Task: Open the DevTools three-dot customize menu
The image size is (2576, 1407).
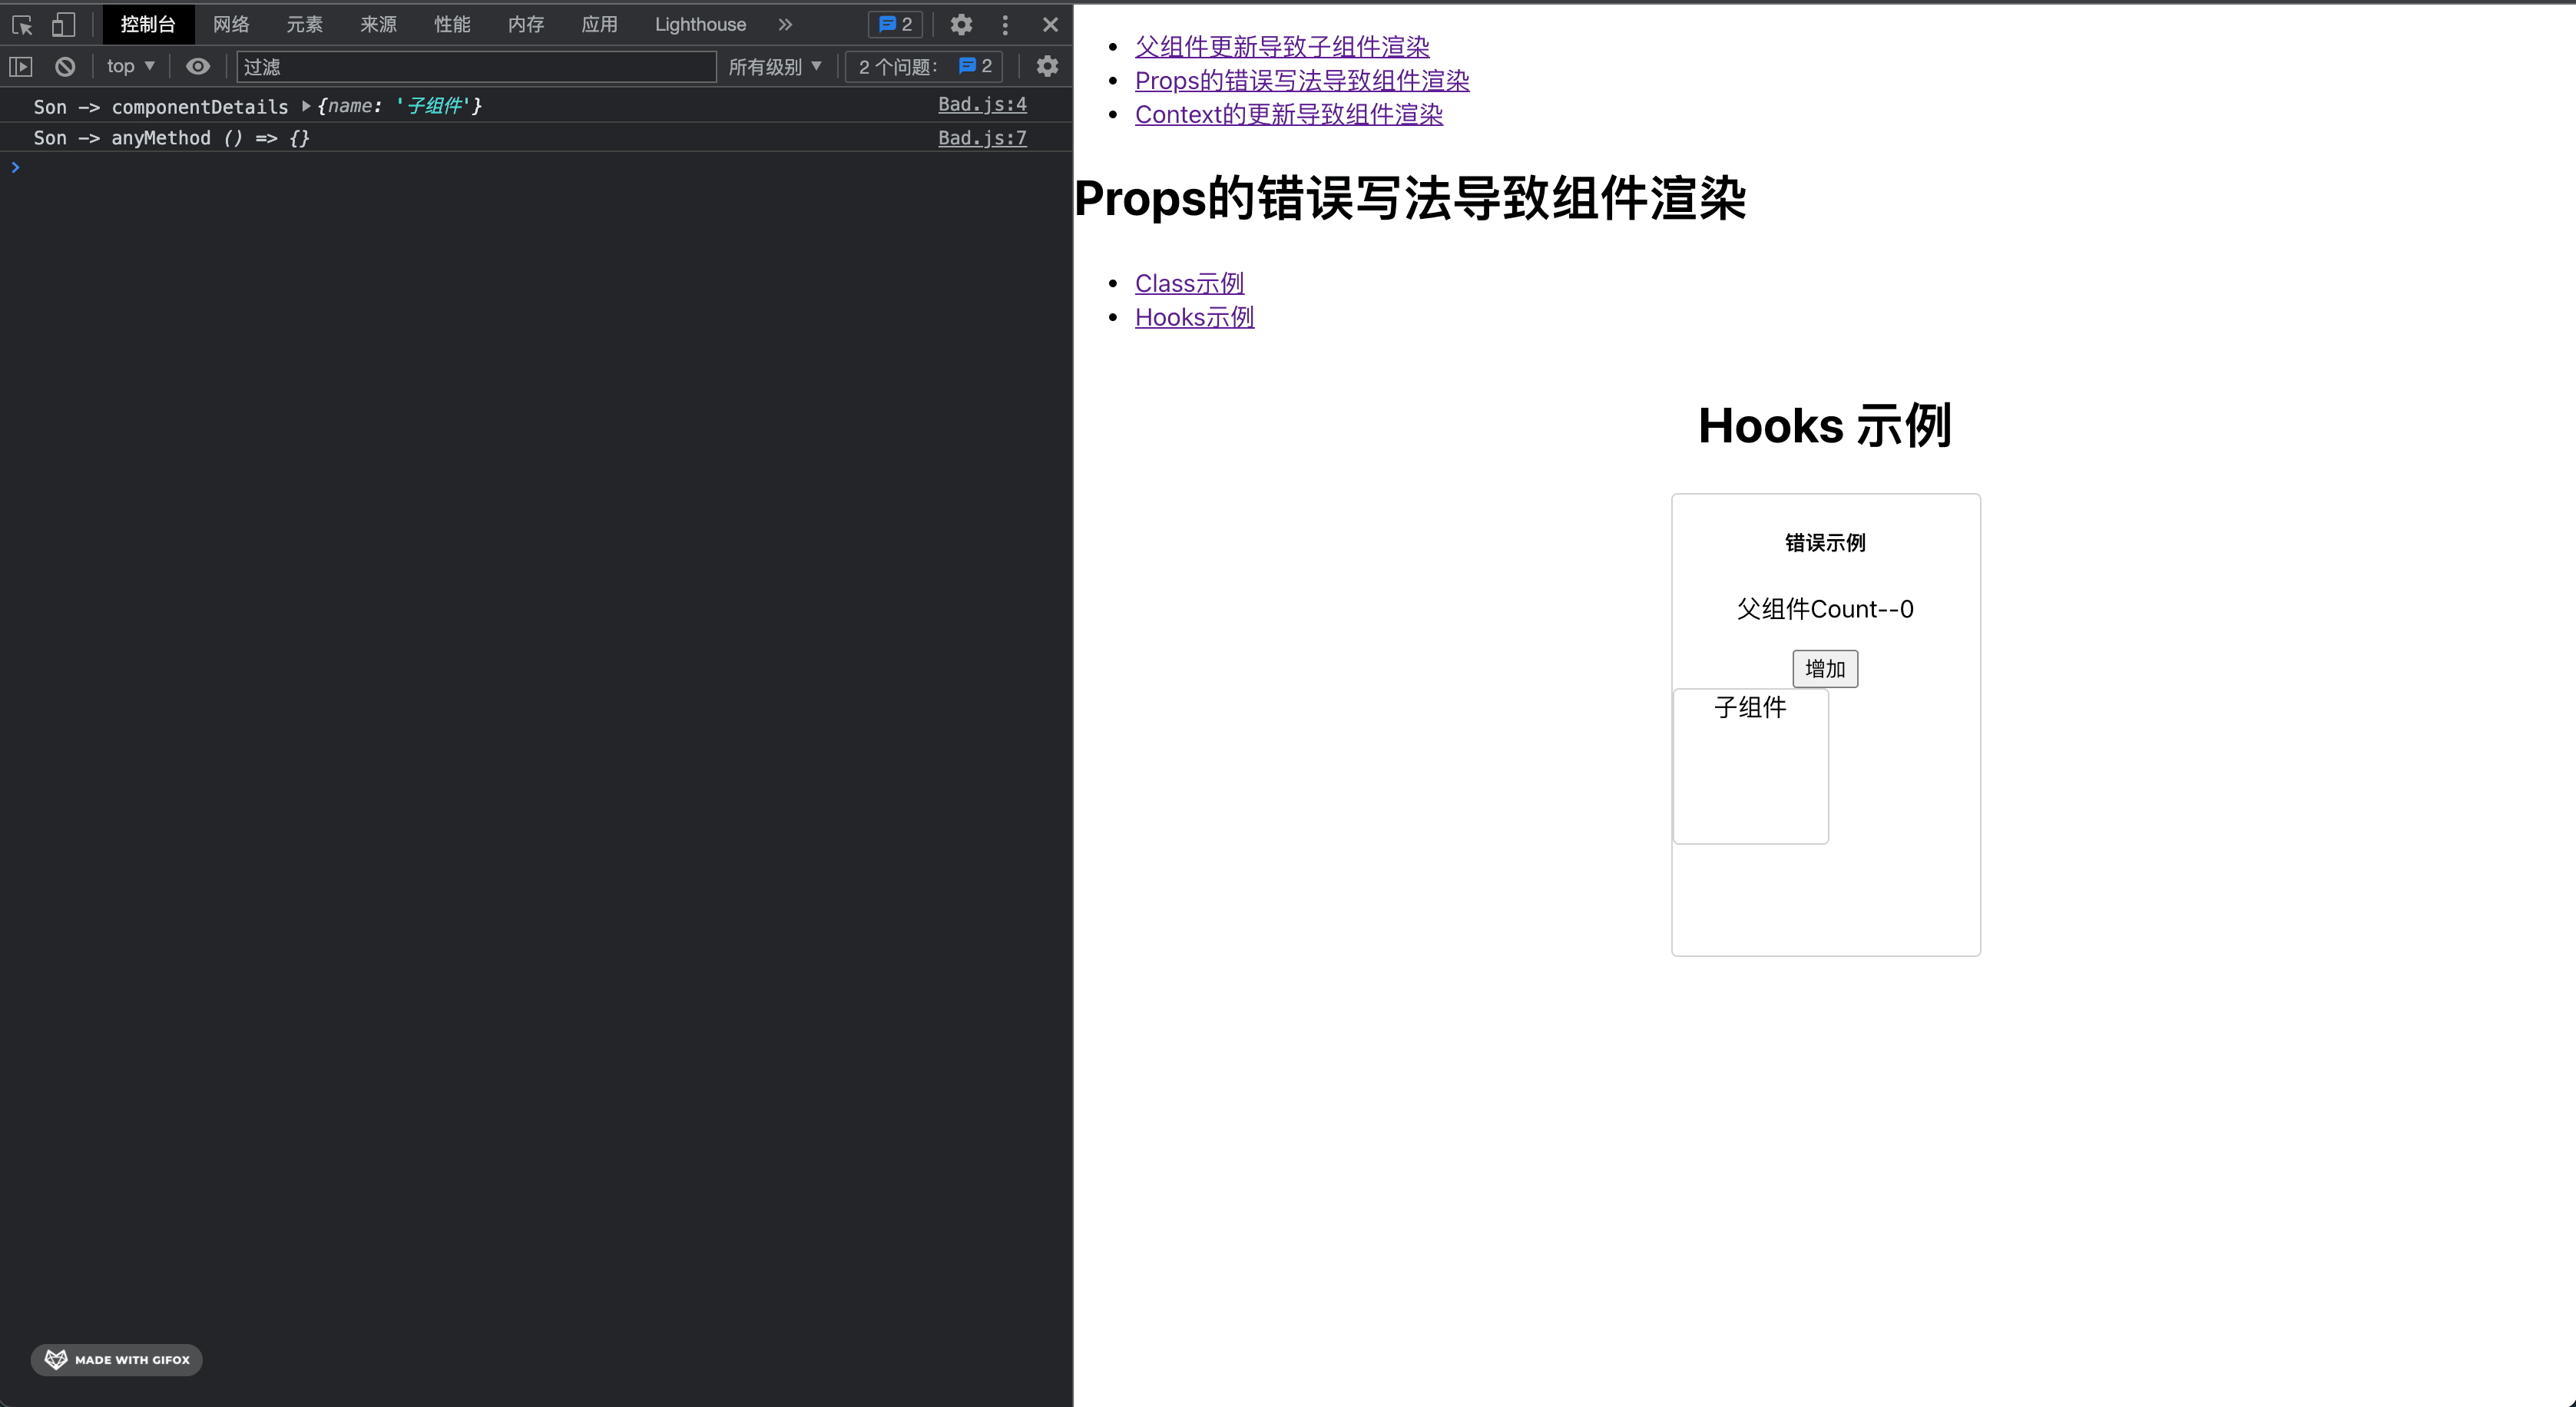Action: (x=1005, y=24)
